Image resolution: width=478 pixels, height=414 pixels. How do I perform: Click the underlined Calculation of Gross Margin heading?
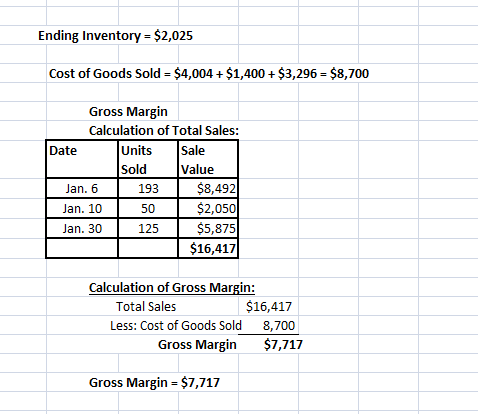(172, 288)
